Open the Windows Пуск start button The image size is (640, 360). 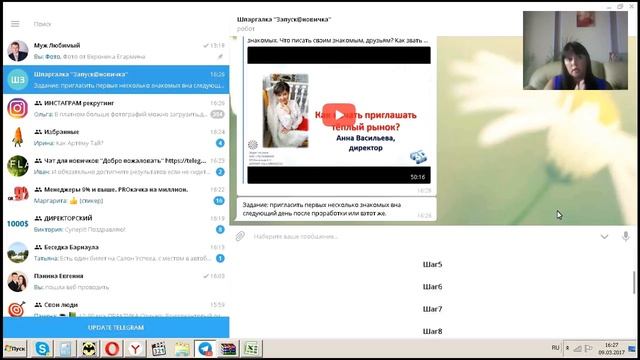pos(15,349)
